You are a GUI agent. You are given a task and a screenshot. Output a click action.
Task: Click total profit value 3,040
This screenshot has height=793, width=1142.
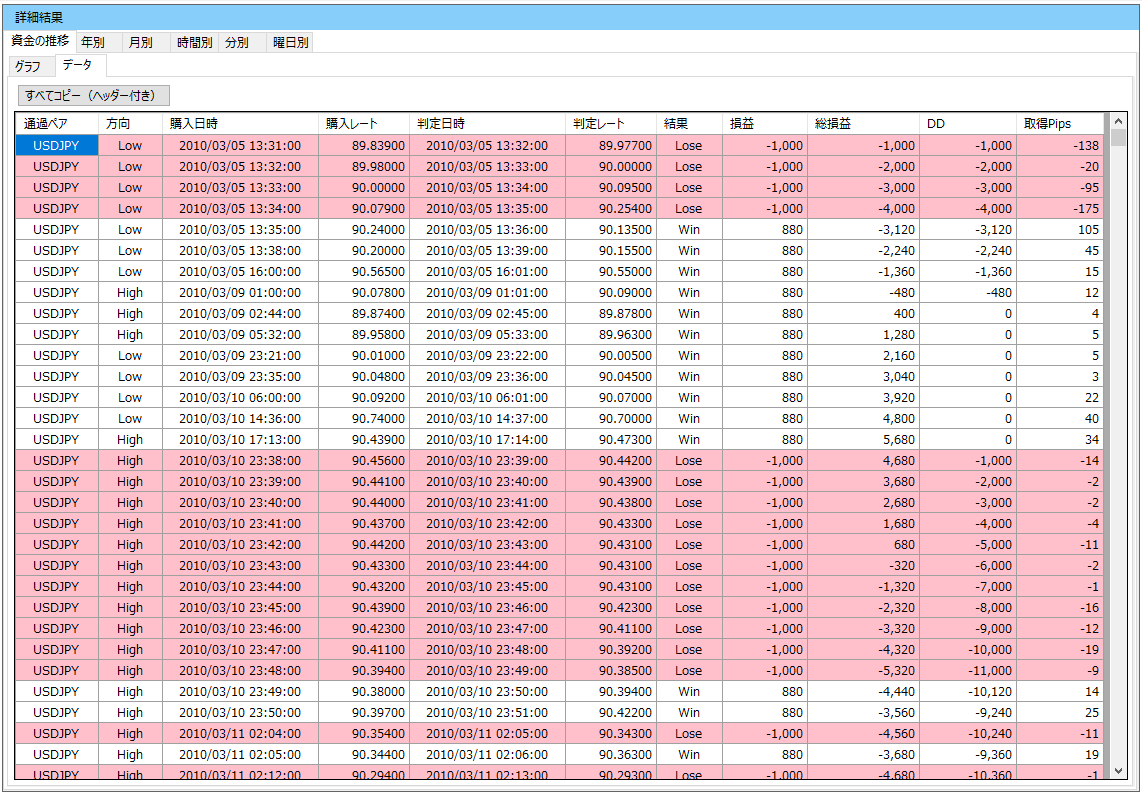(x=863, y=377)
